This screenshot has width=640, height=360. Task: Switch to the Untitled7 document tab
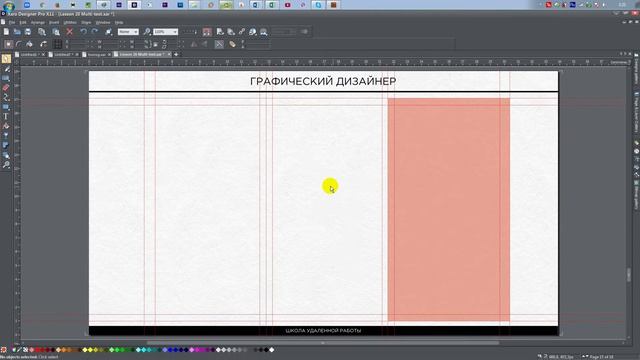pyautogui.click(x=62, y=54)
